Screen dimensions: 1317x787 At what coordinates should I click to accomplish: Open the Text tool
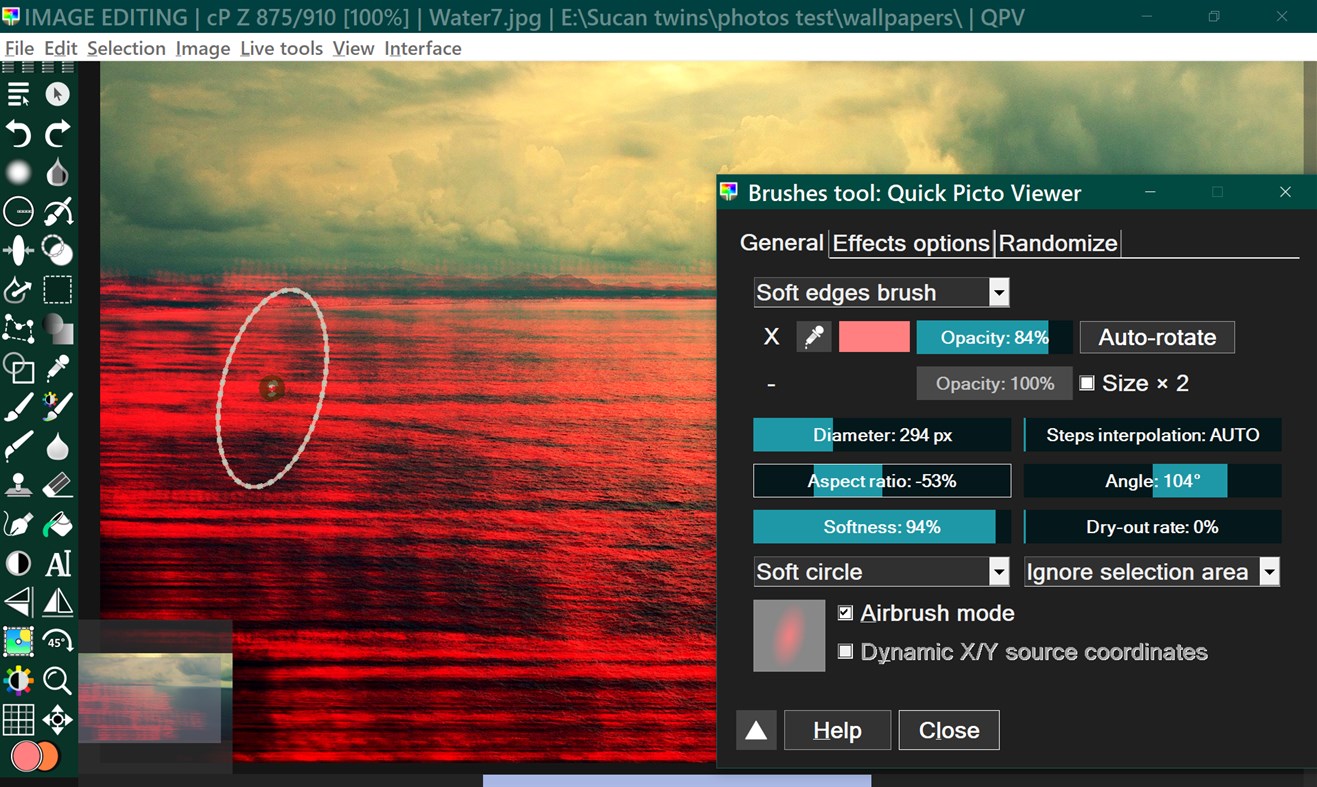click(57, 563)
